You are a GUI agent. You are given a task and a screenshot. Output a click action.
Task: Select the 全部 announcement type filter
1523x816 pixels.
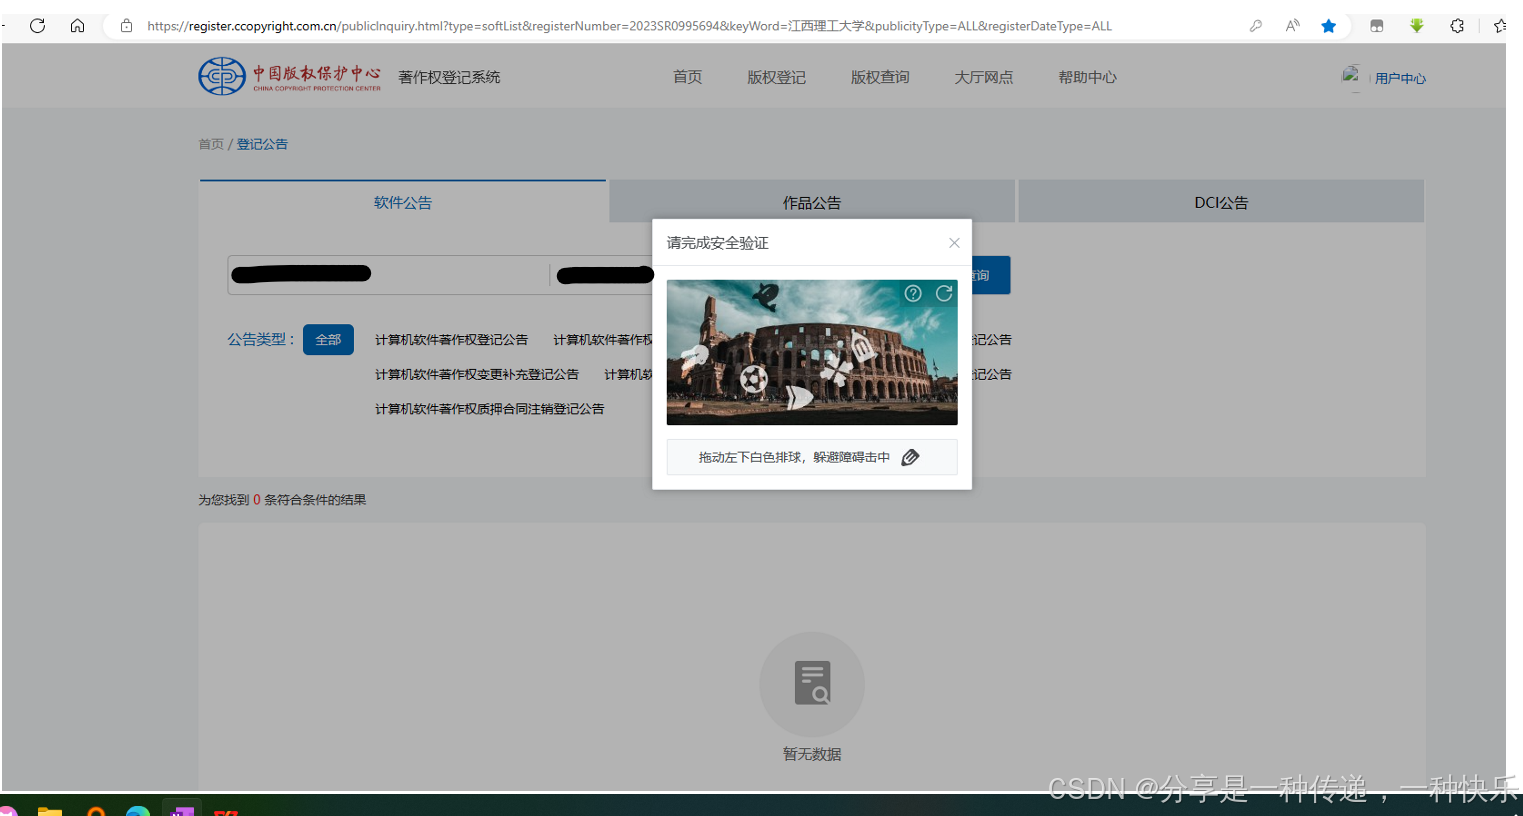328,339
